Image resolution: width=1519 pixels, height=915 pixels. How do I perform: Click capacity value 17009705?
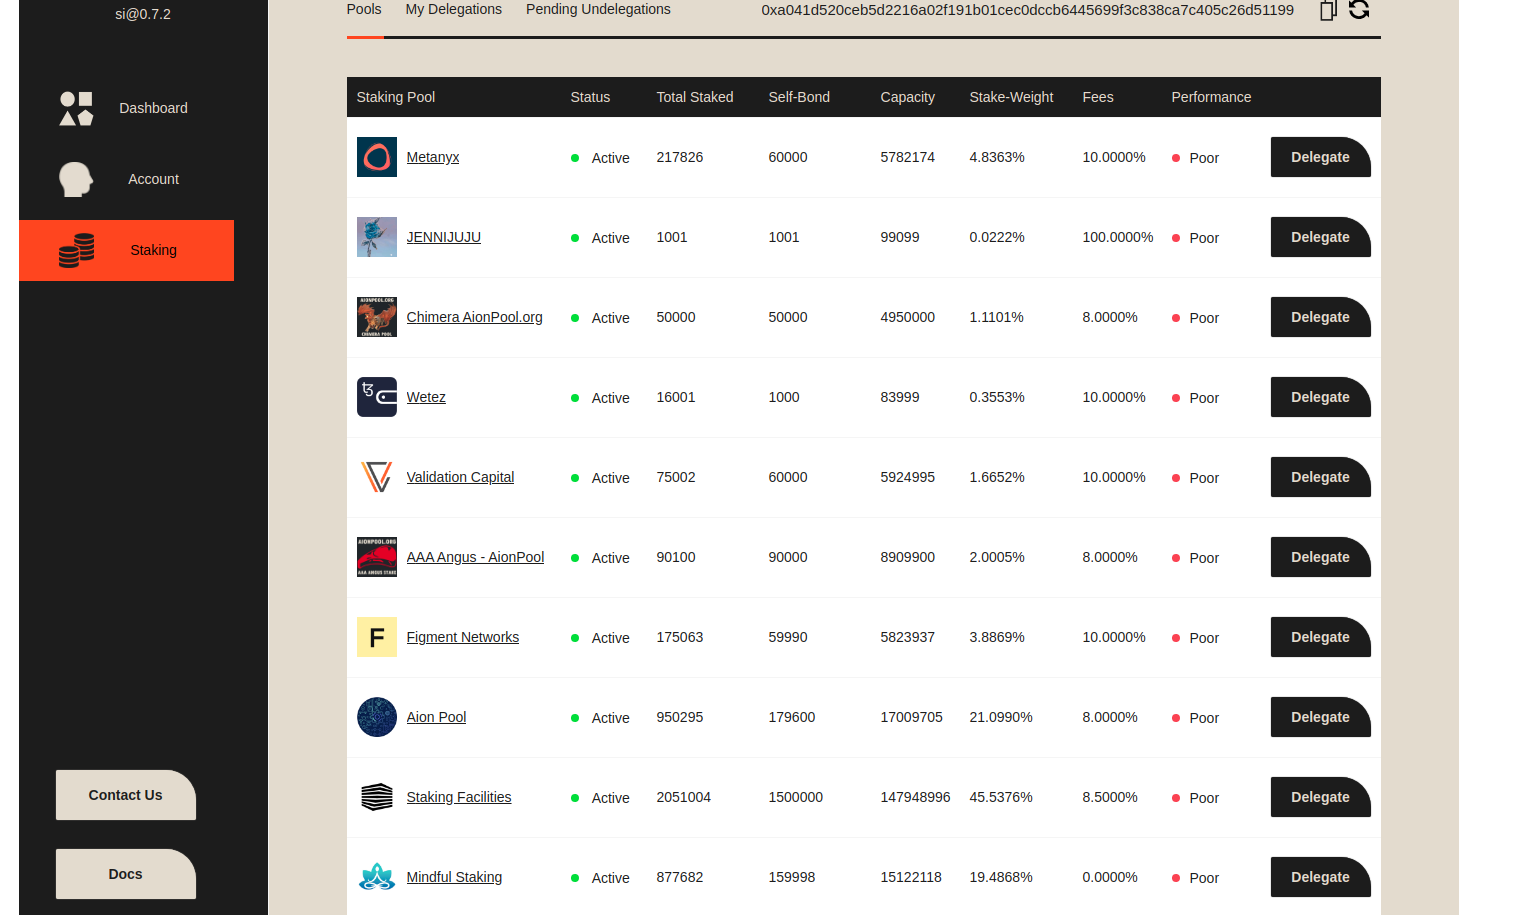[x=911, y=717]
